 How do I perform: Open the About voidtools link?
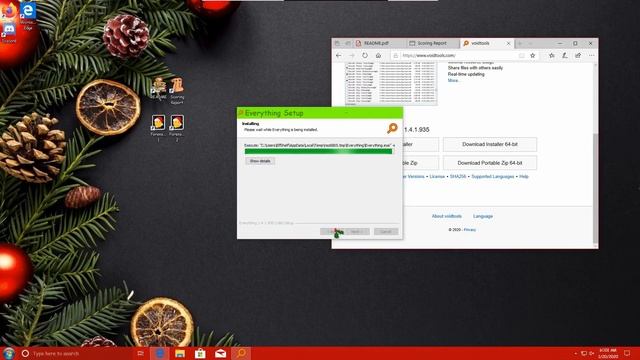(447, 216)
